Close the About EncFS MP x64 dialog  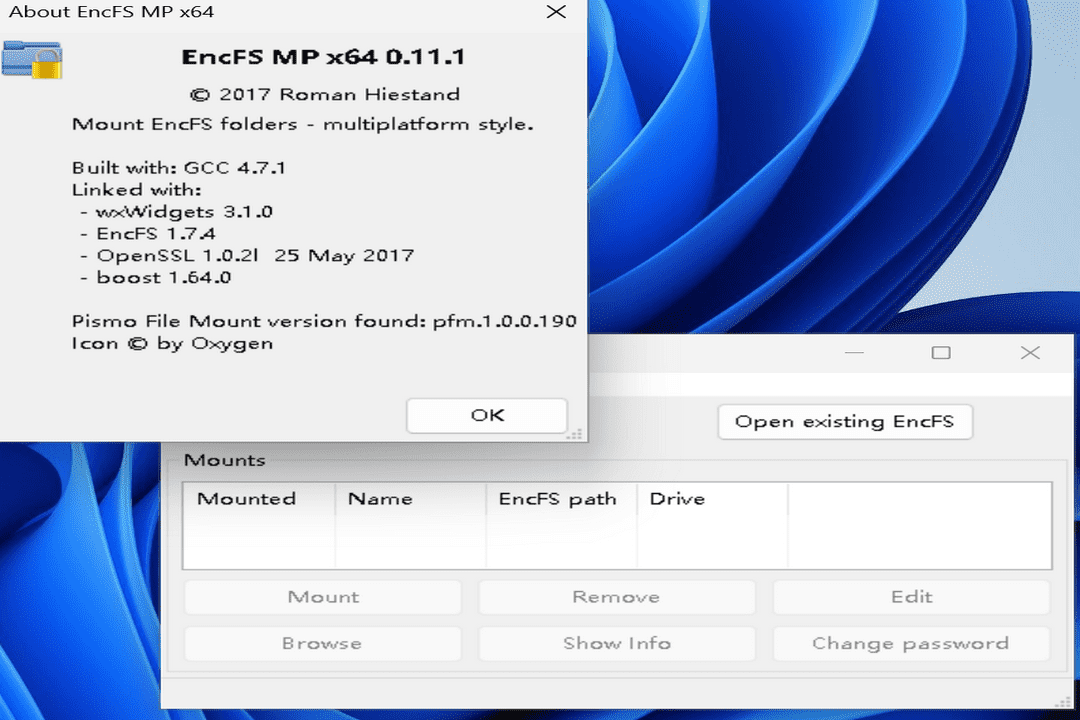point(557,13)
